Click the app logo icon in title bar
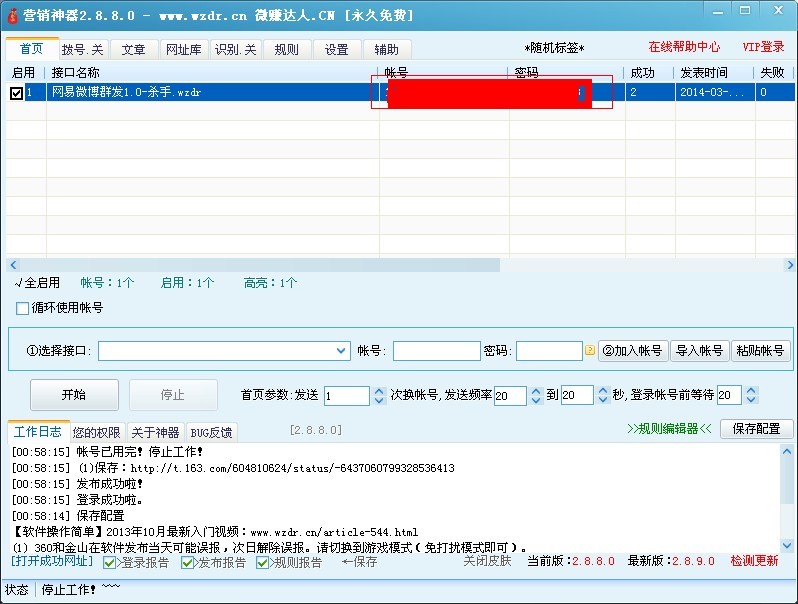Screen dimensions: 798x604 tap(12, 15)
